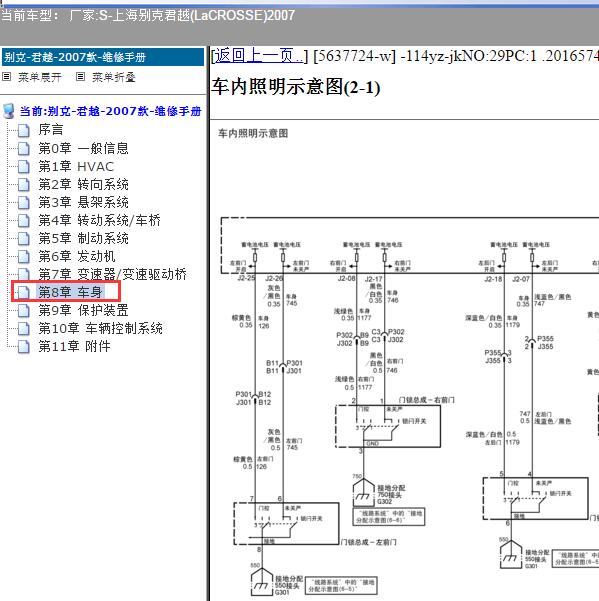Click the 返回上一页 back link
This screenshot has width=599, height=601.
(258, 56)
